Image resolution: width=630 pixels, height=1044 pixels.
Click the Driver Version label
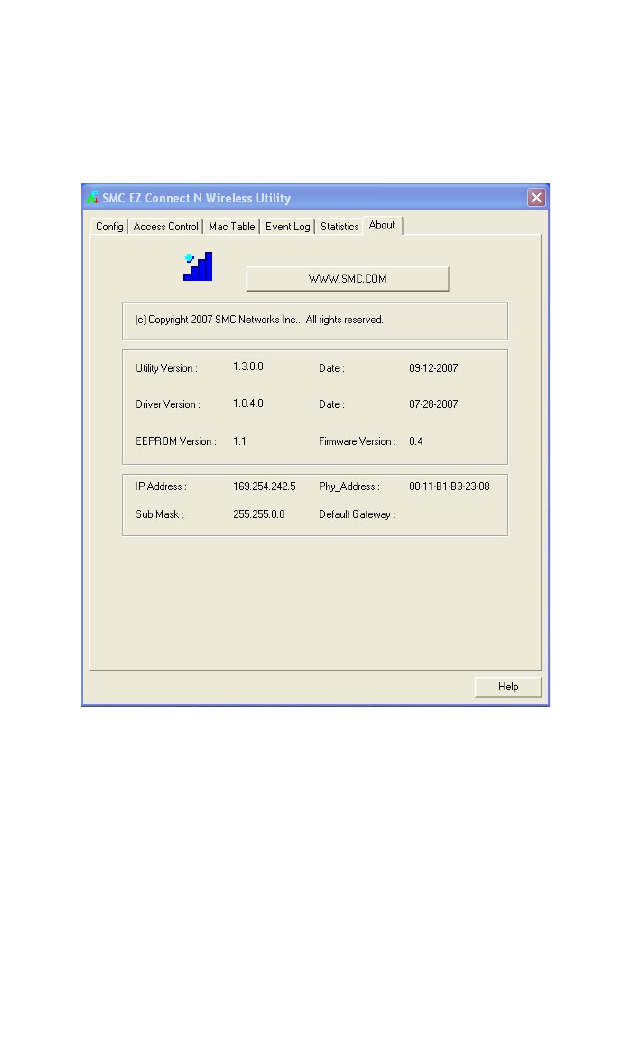[x=168, y=404]
